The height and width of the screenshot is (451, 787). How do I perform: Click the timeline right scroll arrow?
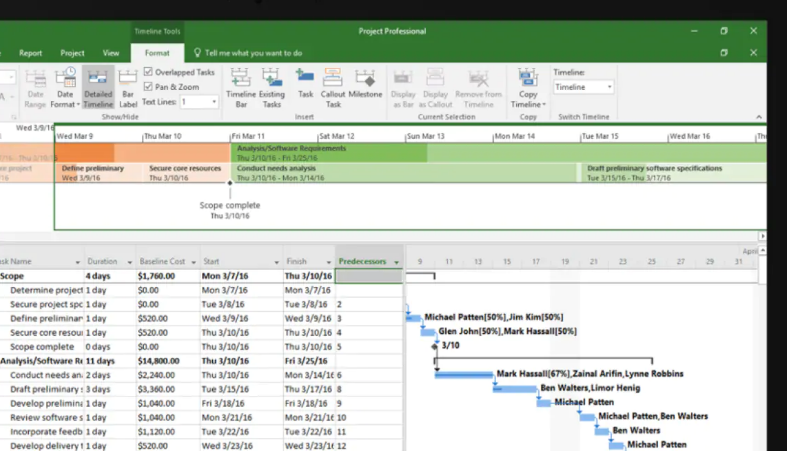tap(762, 236)
